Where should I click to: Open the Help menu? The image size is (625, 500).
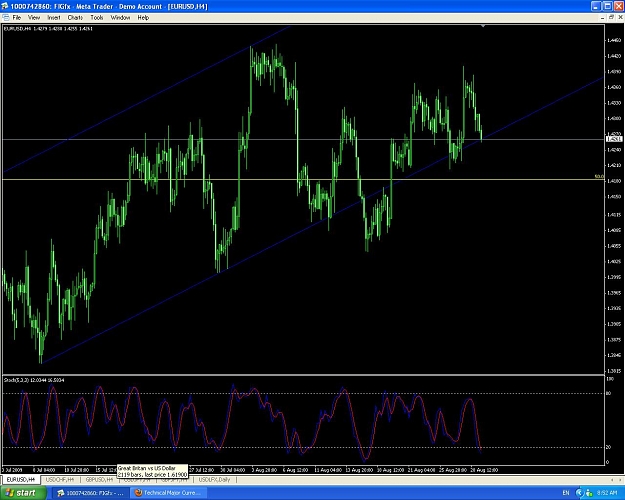coord(143,18)
